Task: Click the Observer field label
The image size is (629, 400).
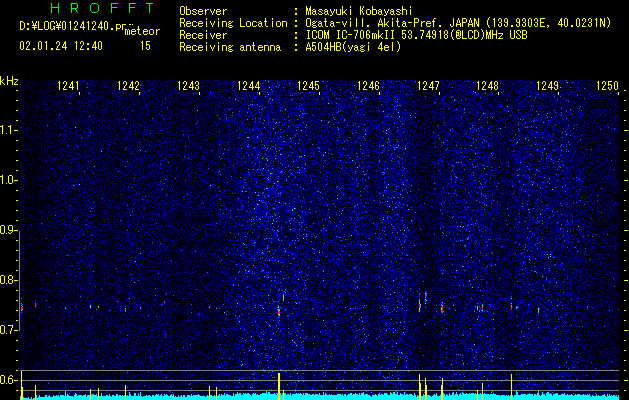Action: [203, 11]
